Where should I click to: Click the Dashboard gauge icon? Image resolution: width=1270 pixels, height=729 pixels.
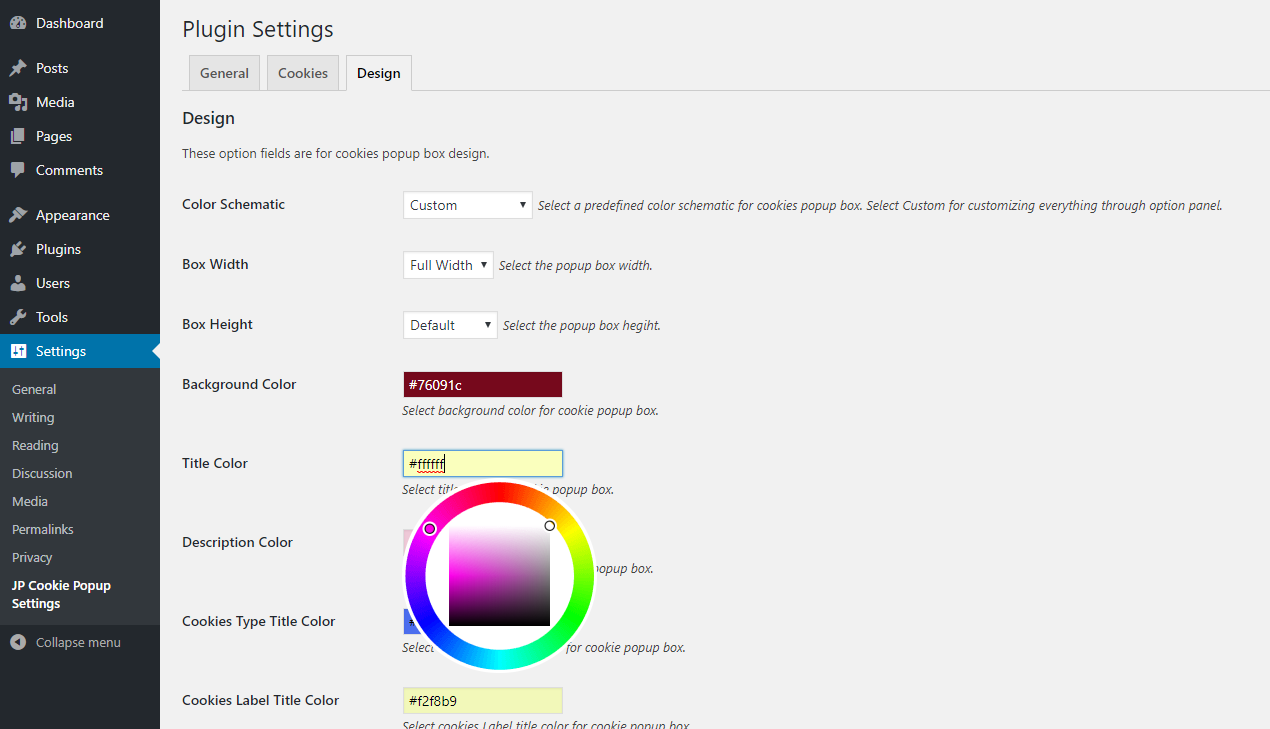coord(18,23)
